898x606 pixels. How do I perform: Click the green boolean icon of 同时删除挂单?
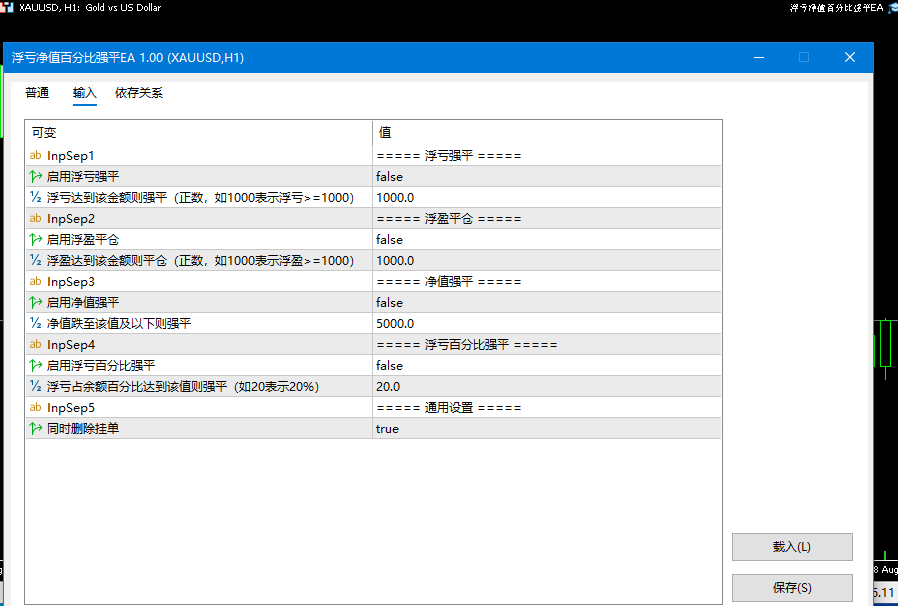point(36,428)
